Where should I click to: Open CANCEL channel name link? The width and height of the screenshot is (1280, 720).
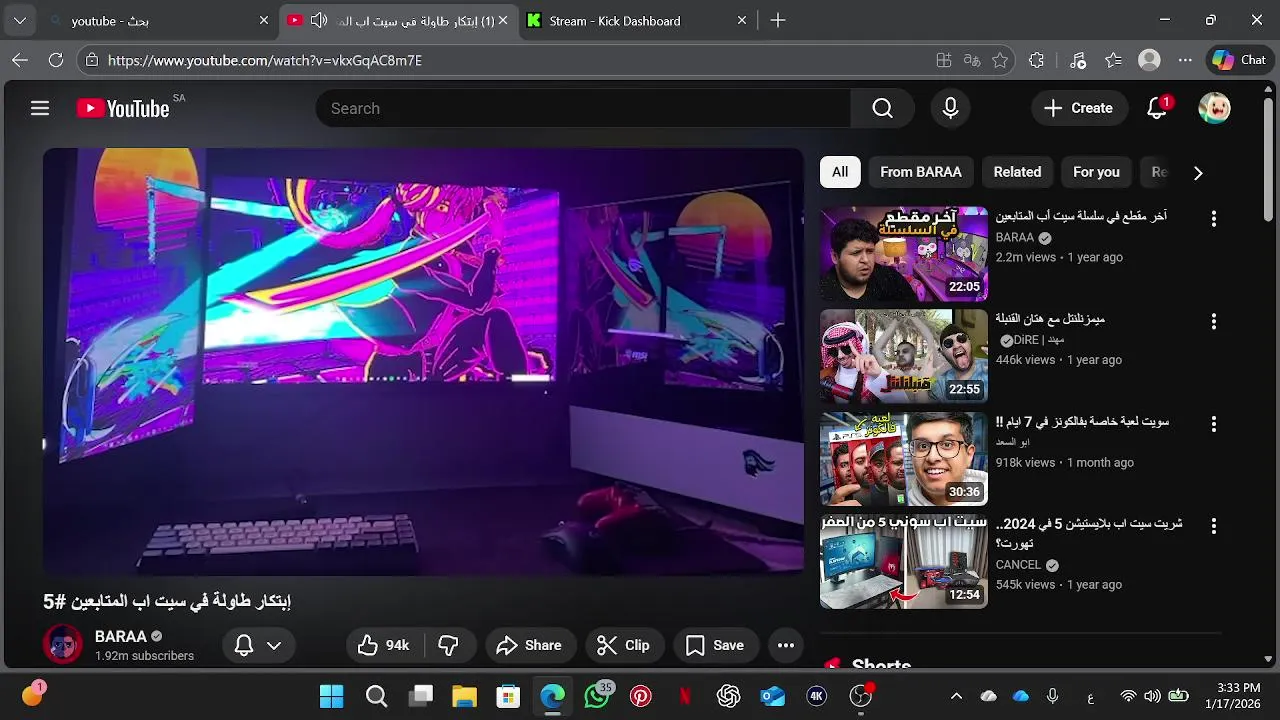1019,565
